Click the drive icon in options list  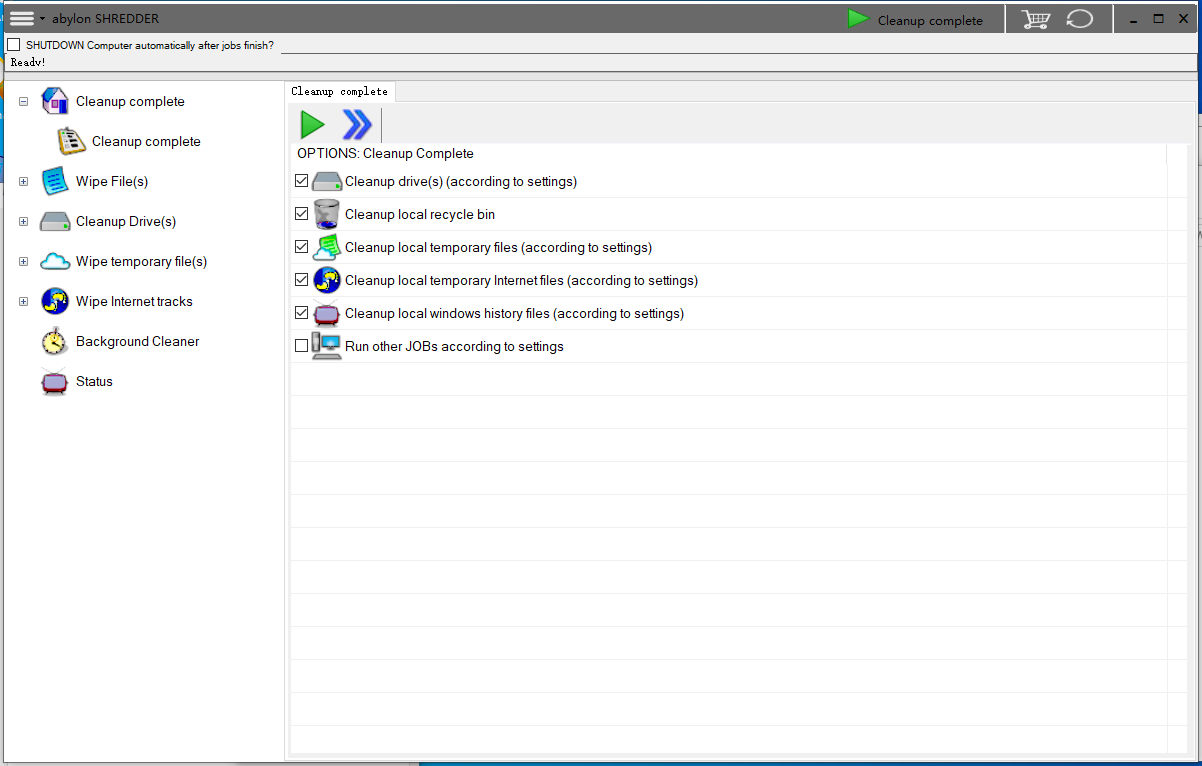tap(327, 182)
